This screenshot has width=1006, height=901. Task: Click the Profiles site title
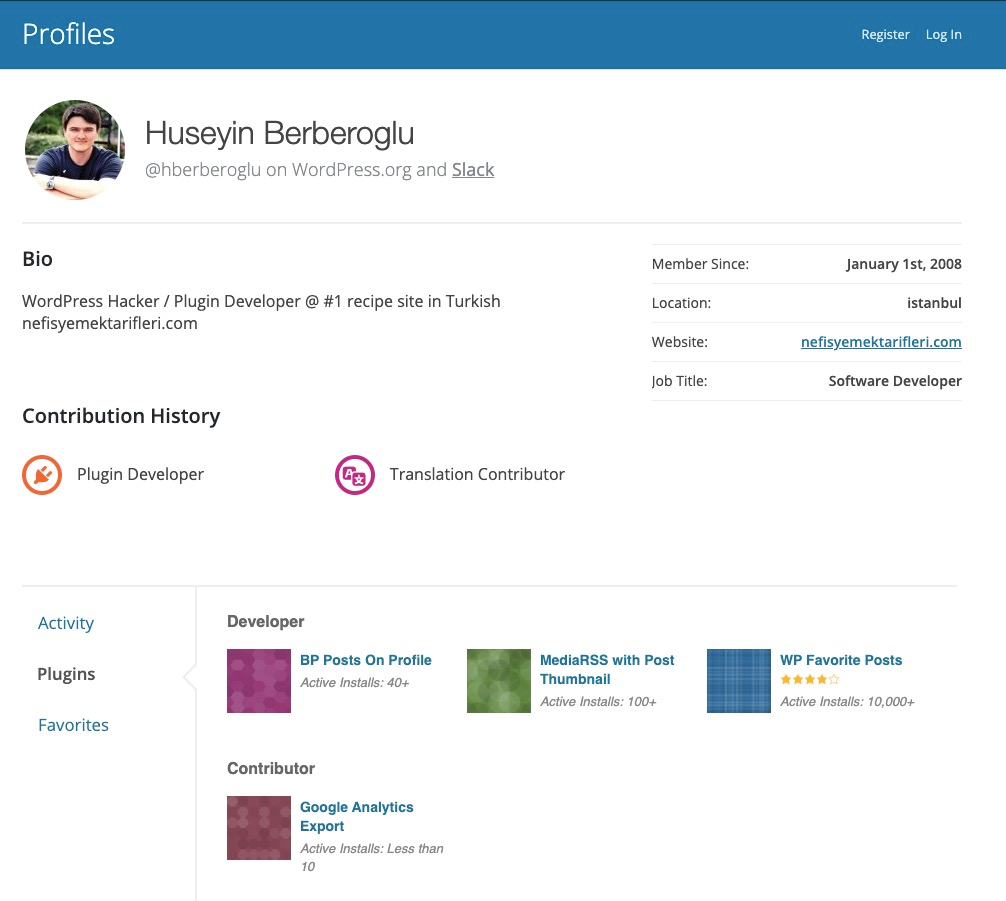[69, 35]
